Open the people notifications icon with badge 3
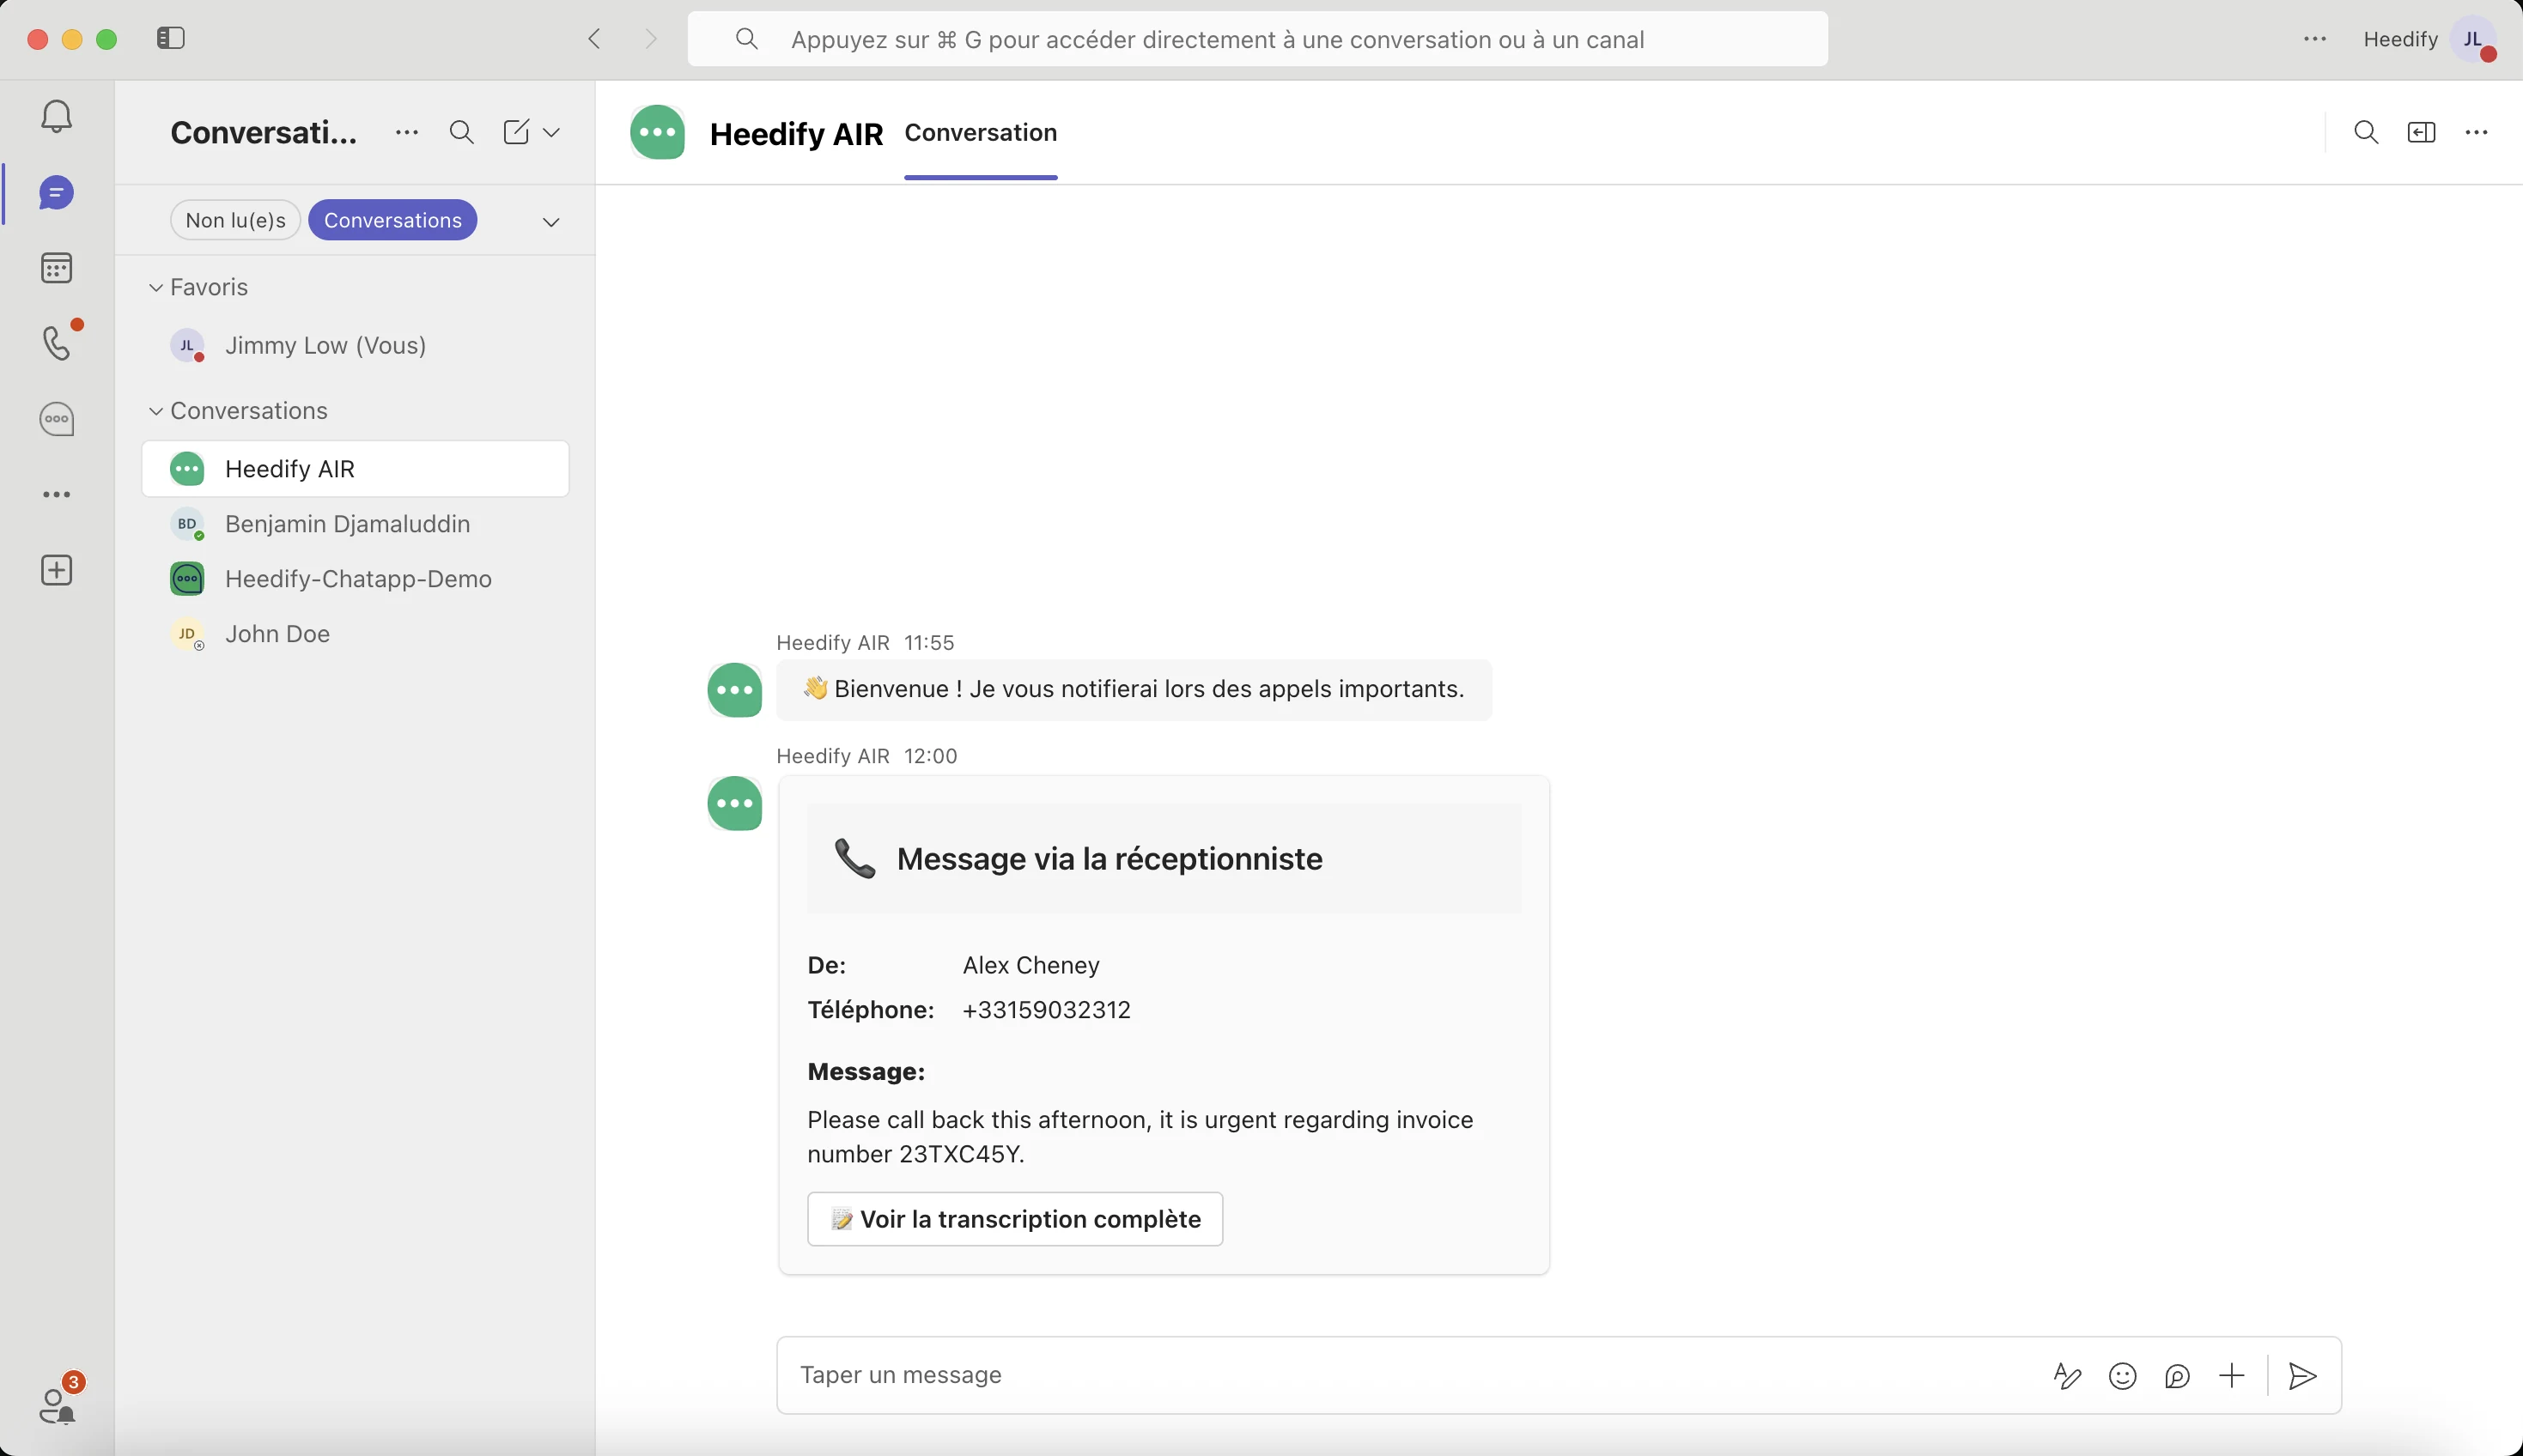The image size is (2523, 1456). 57,1404
